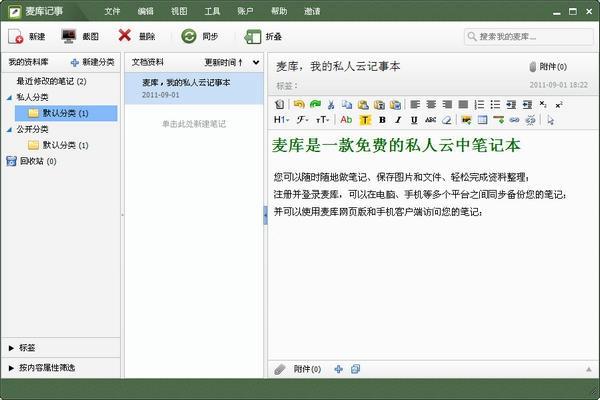Viewport: 600px width, 400px height.
Task: Click the insert hyperlink chain icon
Action: [x=515, y=120]
